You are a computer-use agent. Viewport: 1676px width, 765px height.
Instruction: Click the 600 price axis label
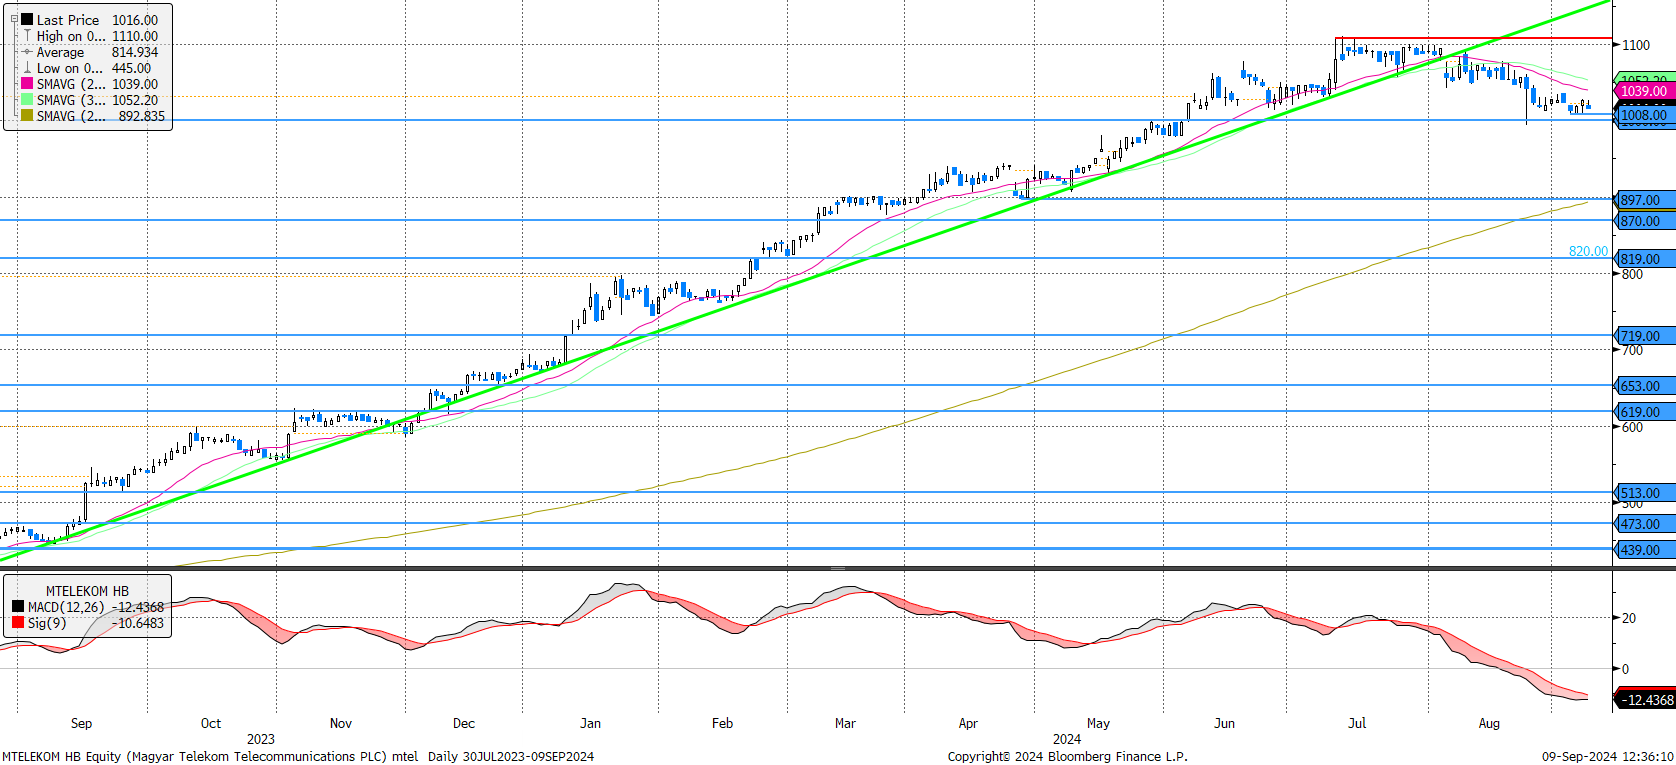click(1632, 427)
